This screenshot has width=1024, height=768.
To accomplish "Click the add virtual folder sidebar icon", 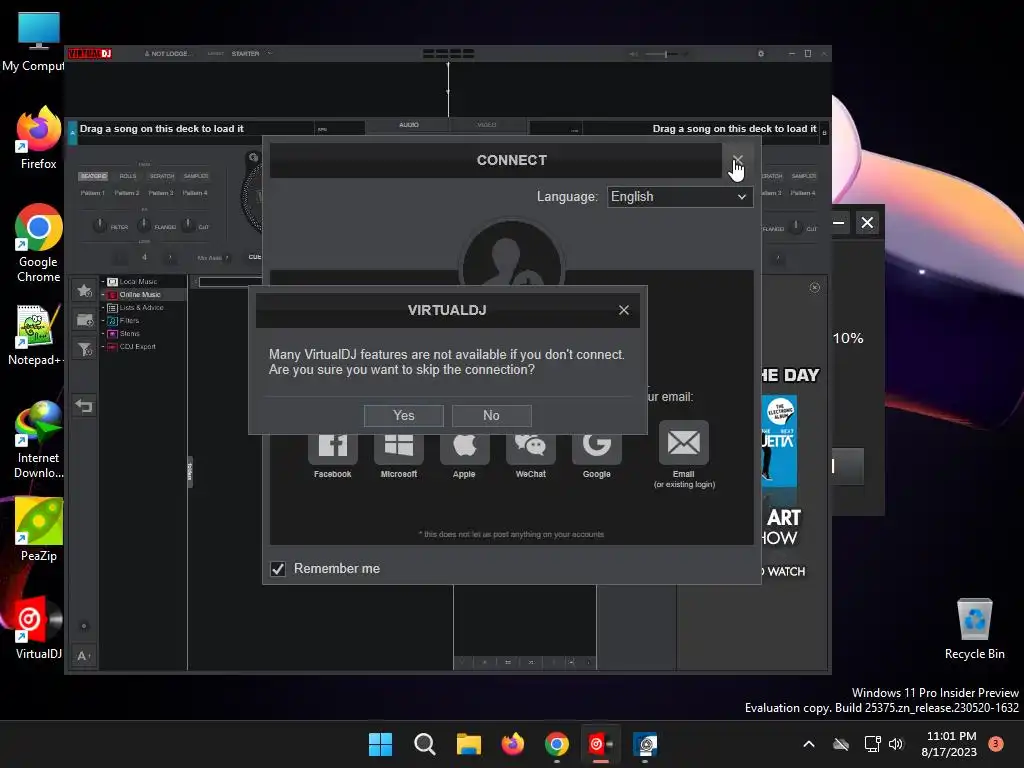I will pyautogui.click(x=84, y=320).
